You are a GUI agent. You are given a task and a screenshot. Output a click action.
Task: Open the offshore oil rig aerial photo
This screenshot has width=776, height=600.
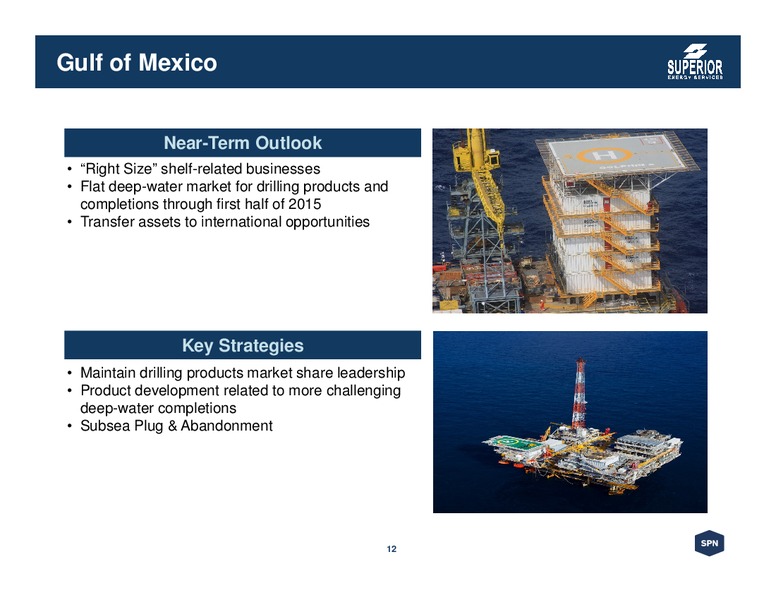(570, 422)
